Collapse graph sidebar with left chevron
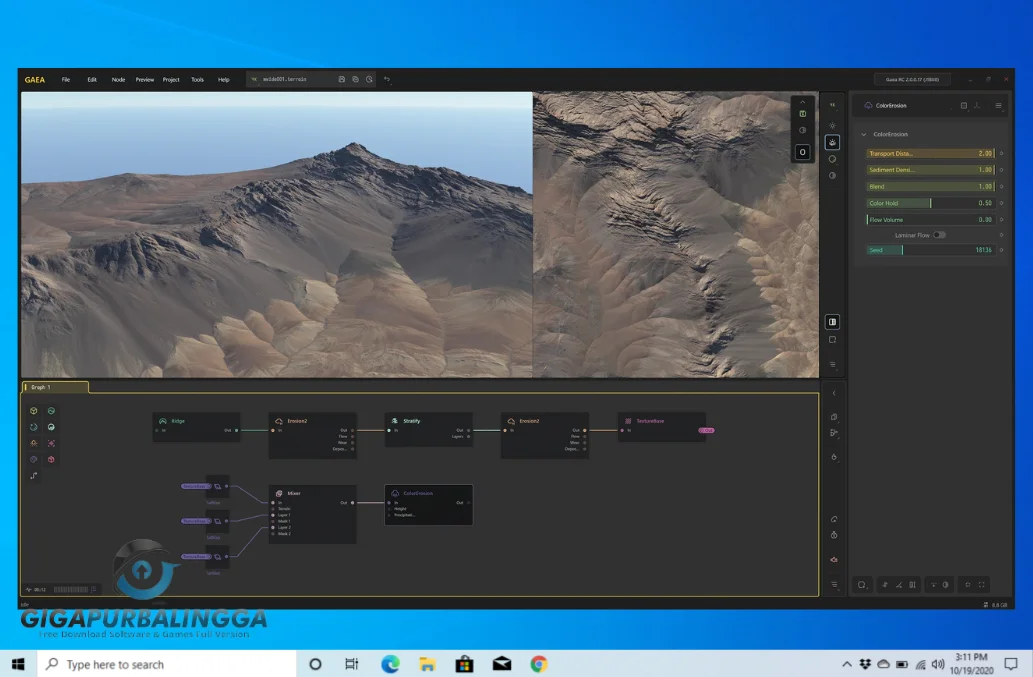1033x677 pixels. [x=834, y=393]
